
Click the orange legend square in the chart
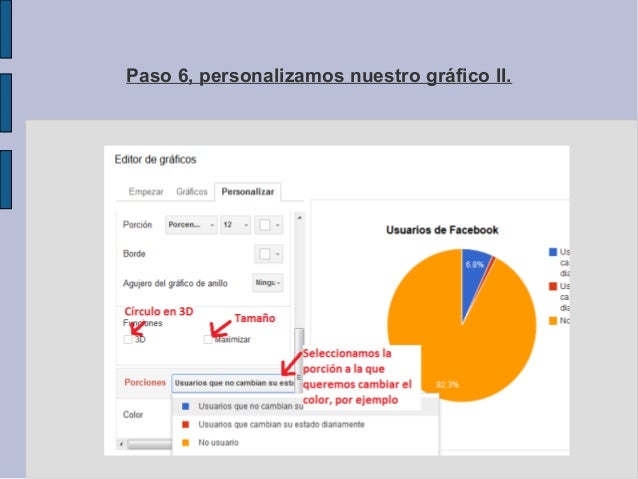[x=553, y=321]
